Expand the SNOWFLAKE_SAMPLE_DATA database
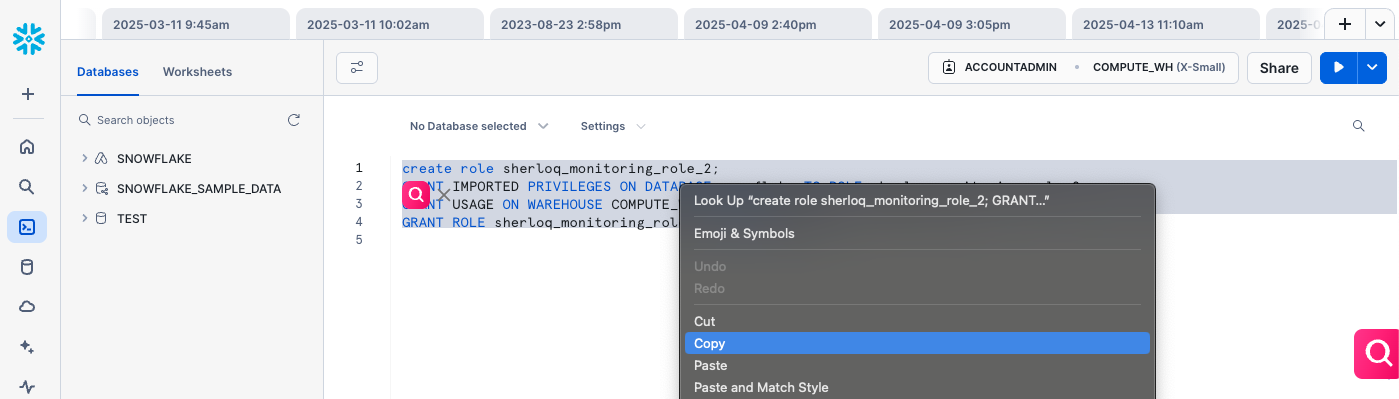The width and height of the screenshot is (1399, 399). (x=84, y=188)
